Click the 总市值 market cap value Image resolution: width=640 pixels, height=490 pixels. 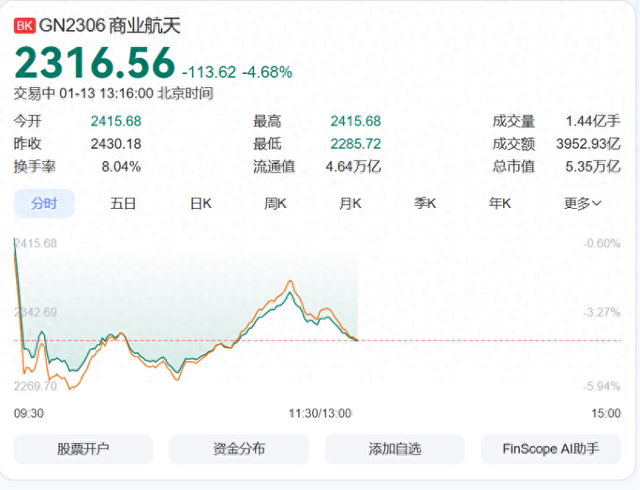[x=596, y=166]
